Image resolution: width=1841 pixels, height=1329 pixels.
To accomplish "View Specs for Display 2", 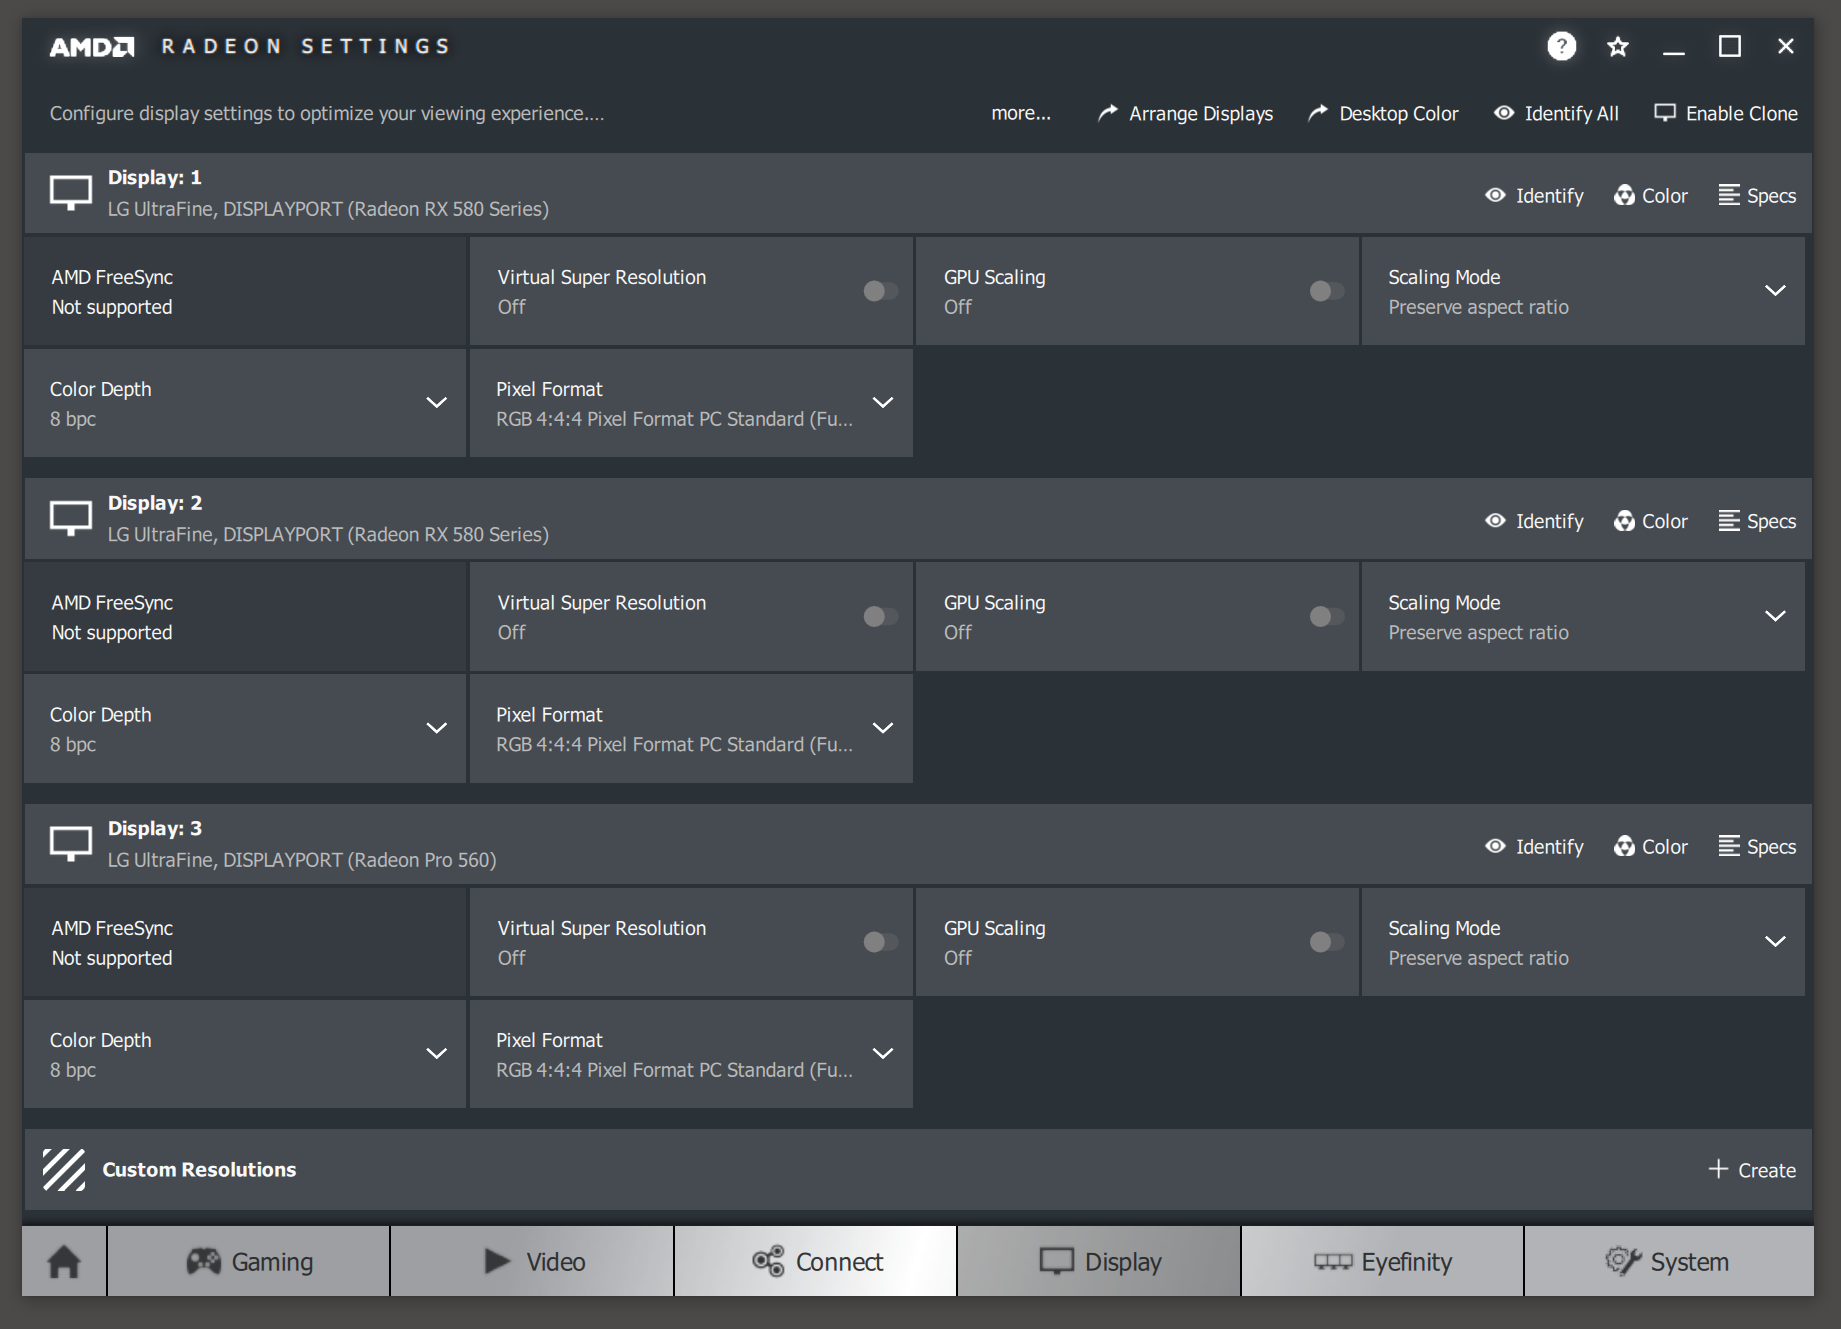I will point(1757,521).
